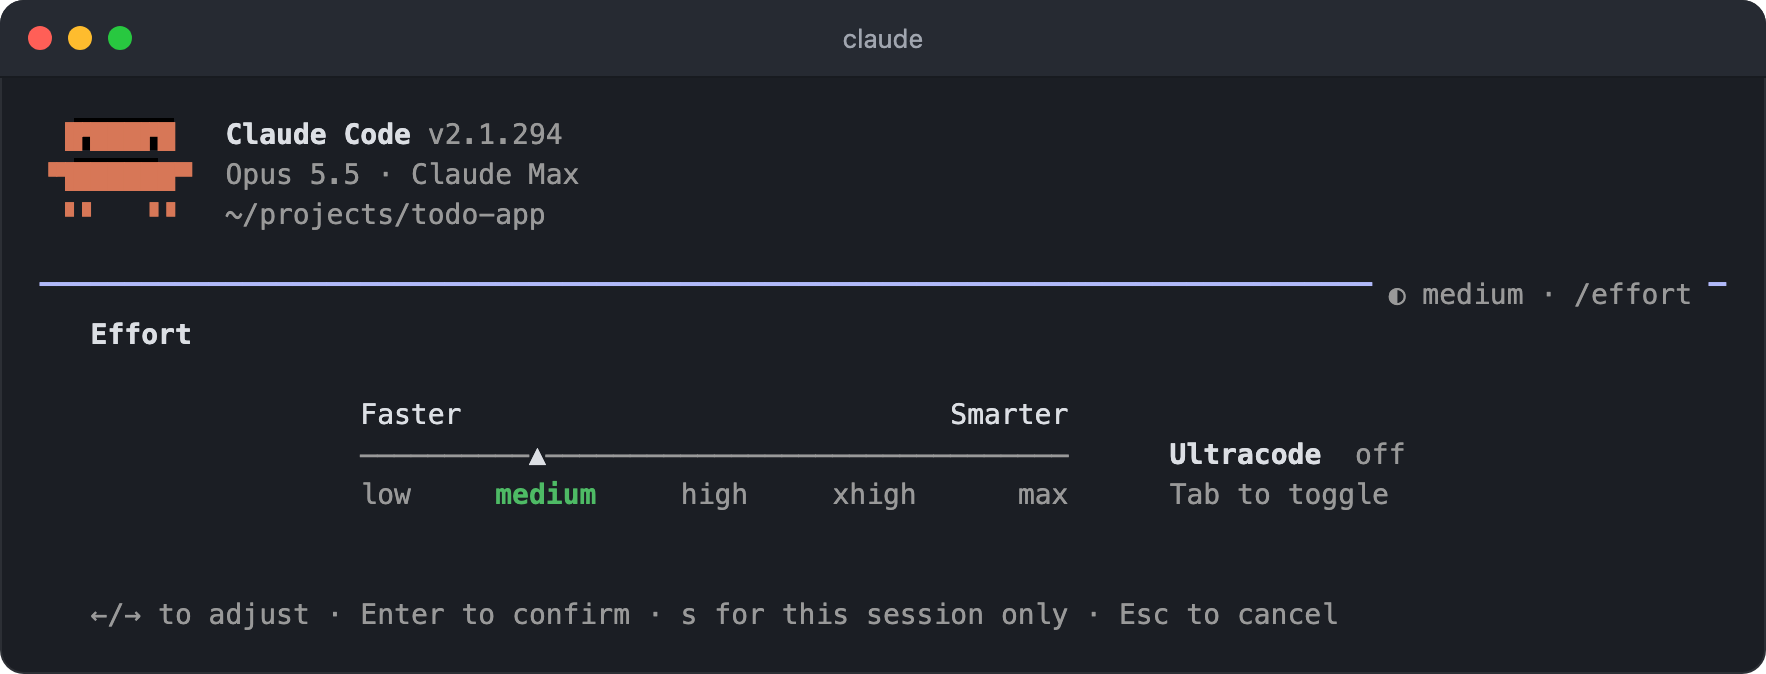Select the high effort level
Screen dimensions: 1766x674
click(714, 494)
